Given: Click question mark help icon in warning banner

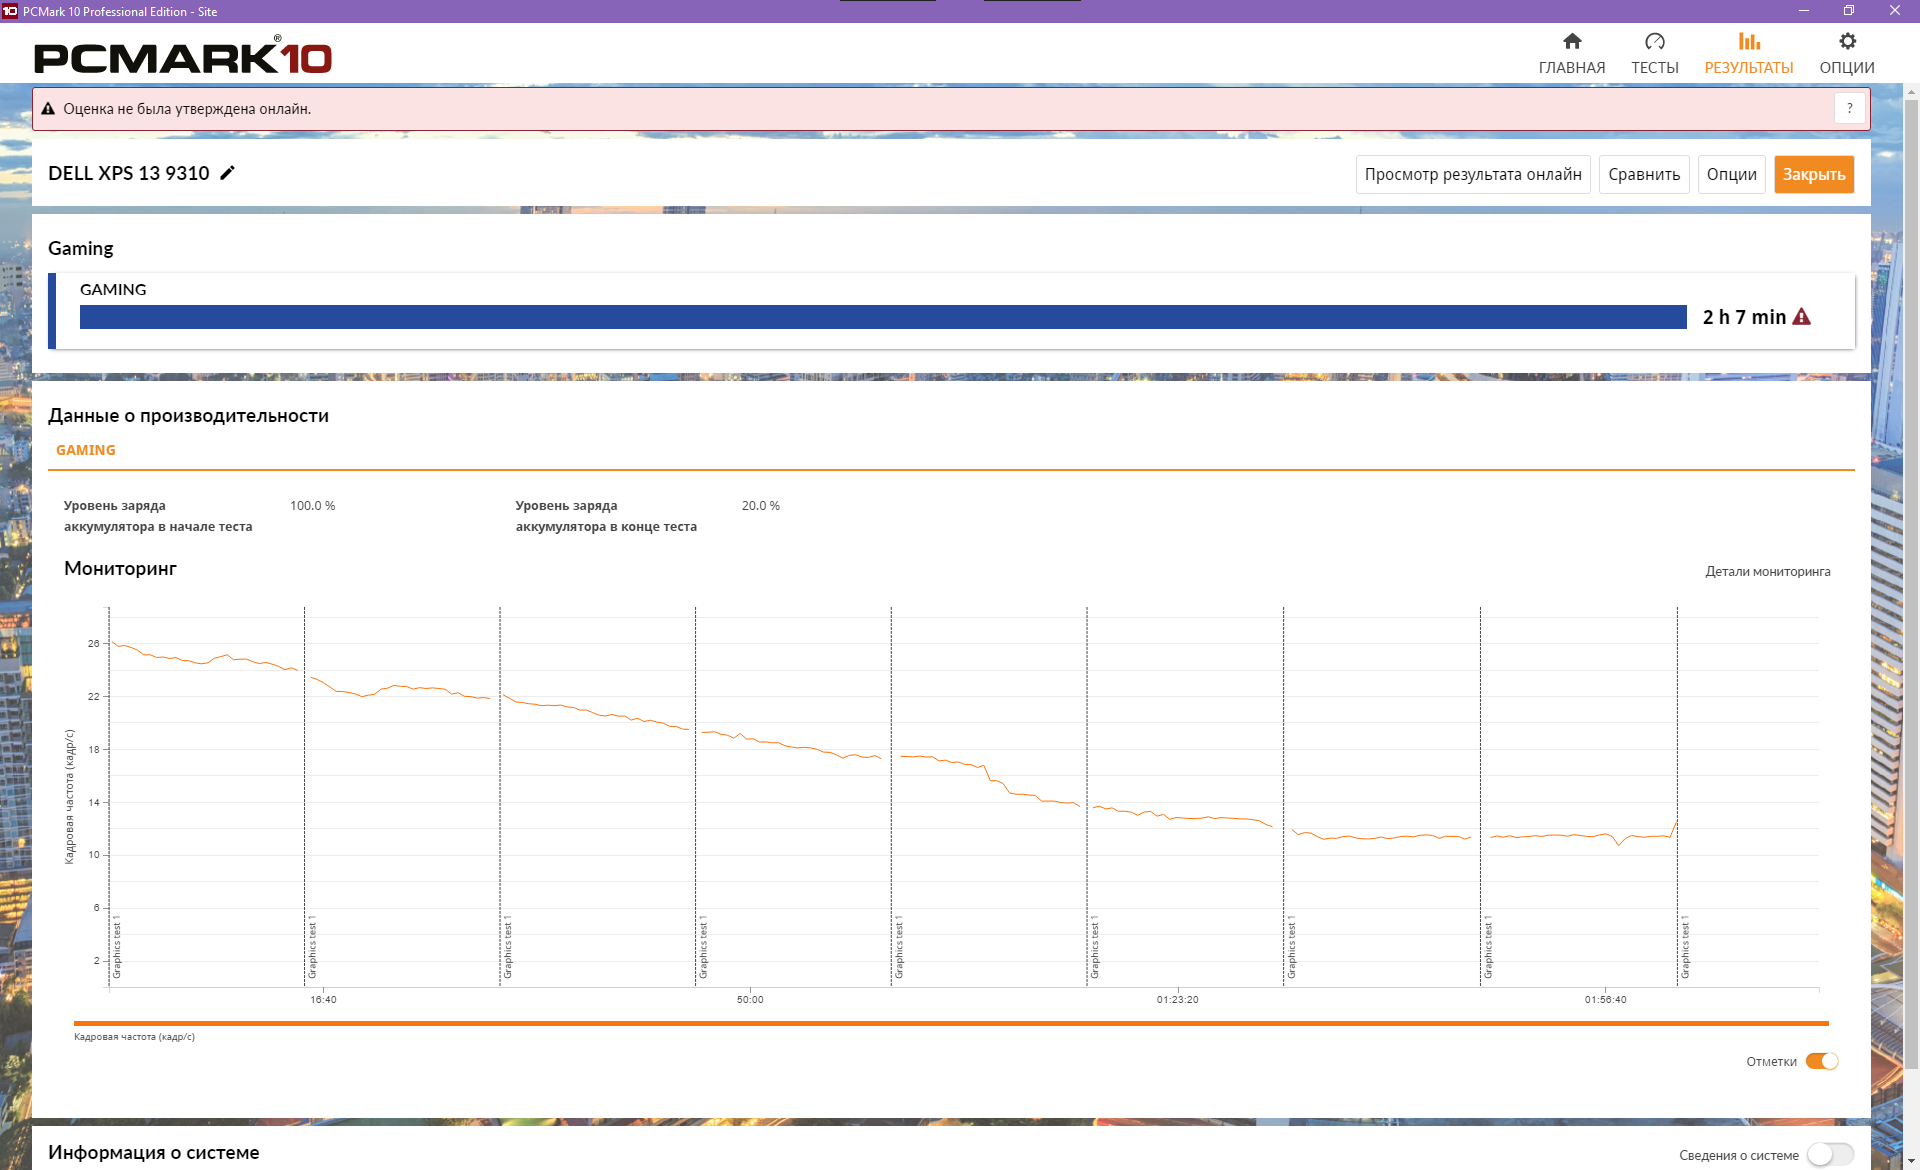Looking at the screenshot, I should (x=1849, y=108).
